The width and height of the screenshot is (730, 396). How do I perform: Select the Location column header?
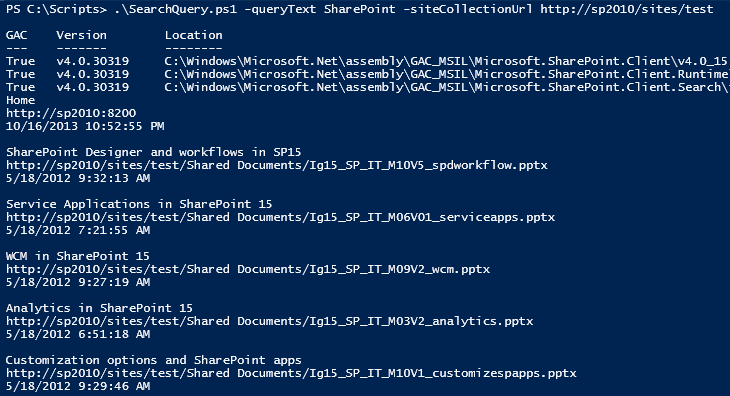point(194,35)
